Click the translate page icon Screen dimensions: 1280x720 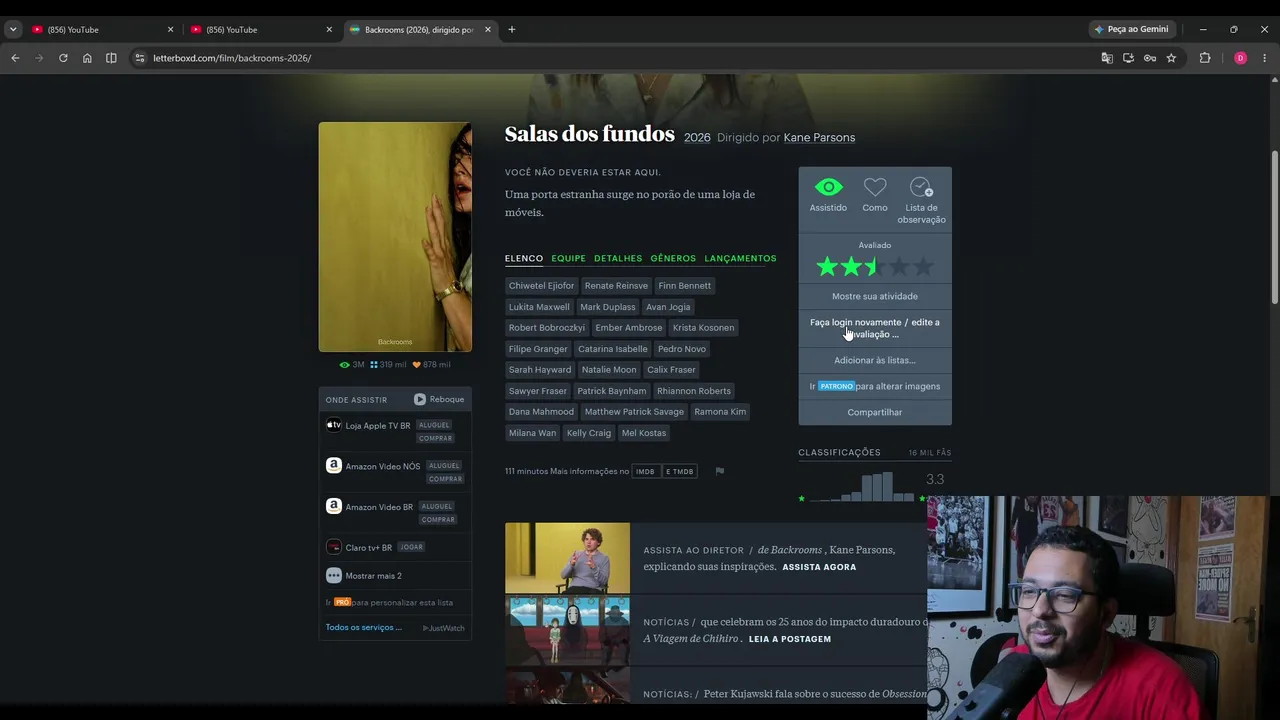1107,58
